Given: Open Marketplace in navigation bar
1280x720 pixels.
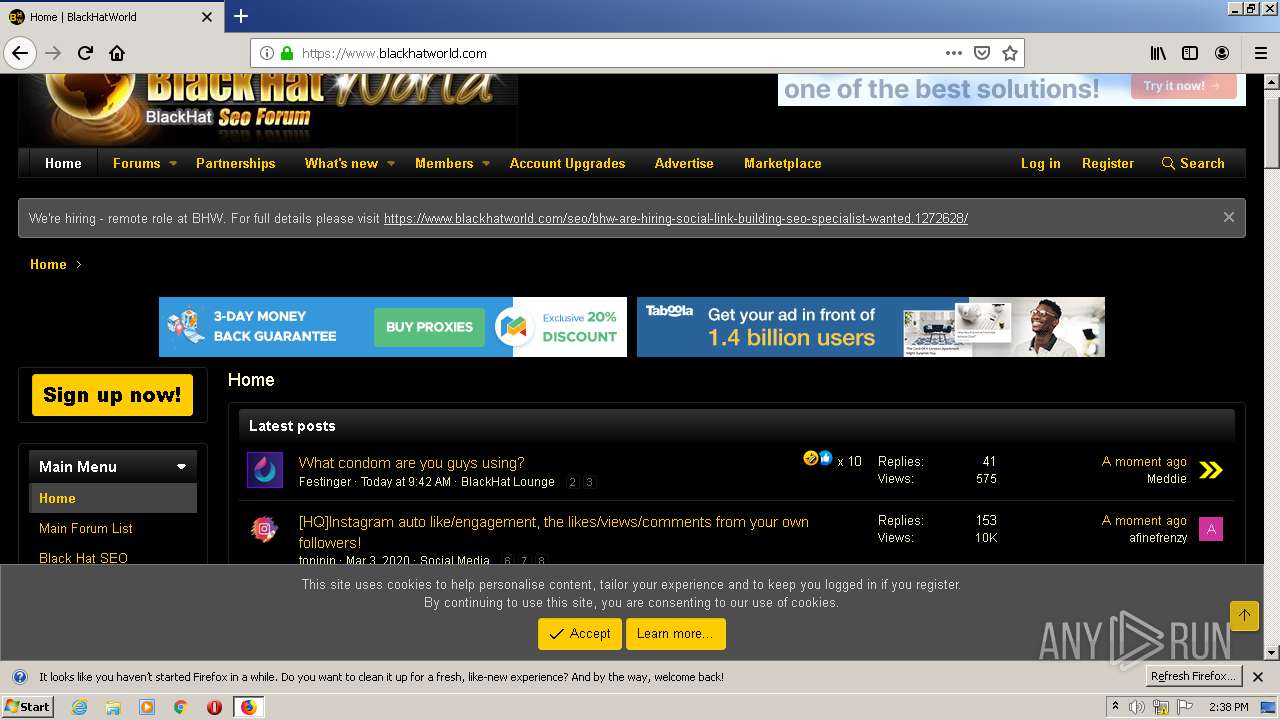Looking at the screenshot, I should [783, 163].
